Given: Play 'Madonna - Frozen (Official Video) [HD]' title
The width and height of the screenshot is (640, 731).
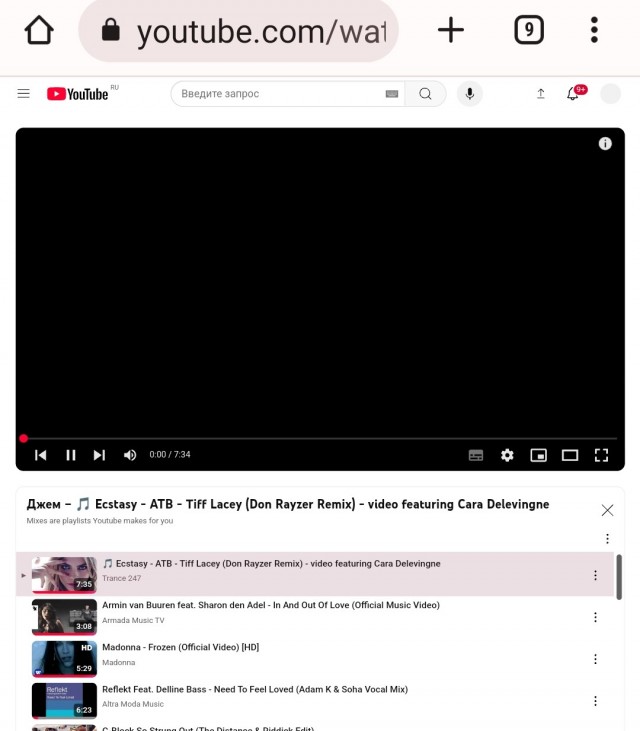Looking at the screenshot, I should (x=180, y=647).
